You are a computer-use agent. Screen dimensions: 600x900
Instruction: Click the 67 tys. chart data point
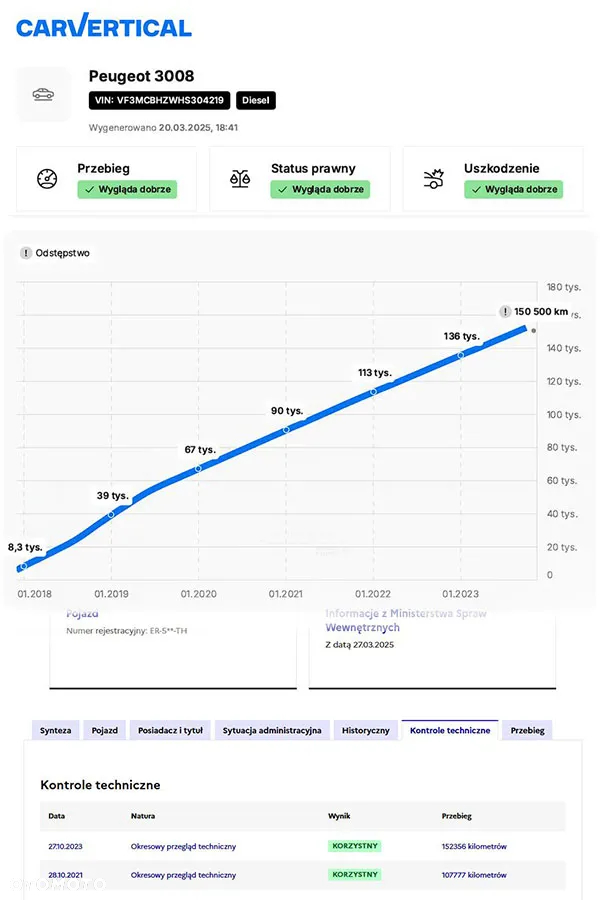(x=198, y=469)
